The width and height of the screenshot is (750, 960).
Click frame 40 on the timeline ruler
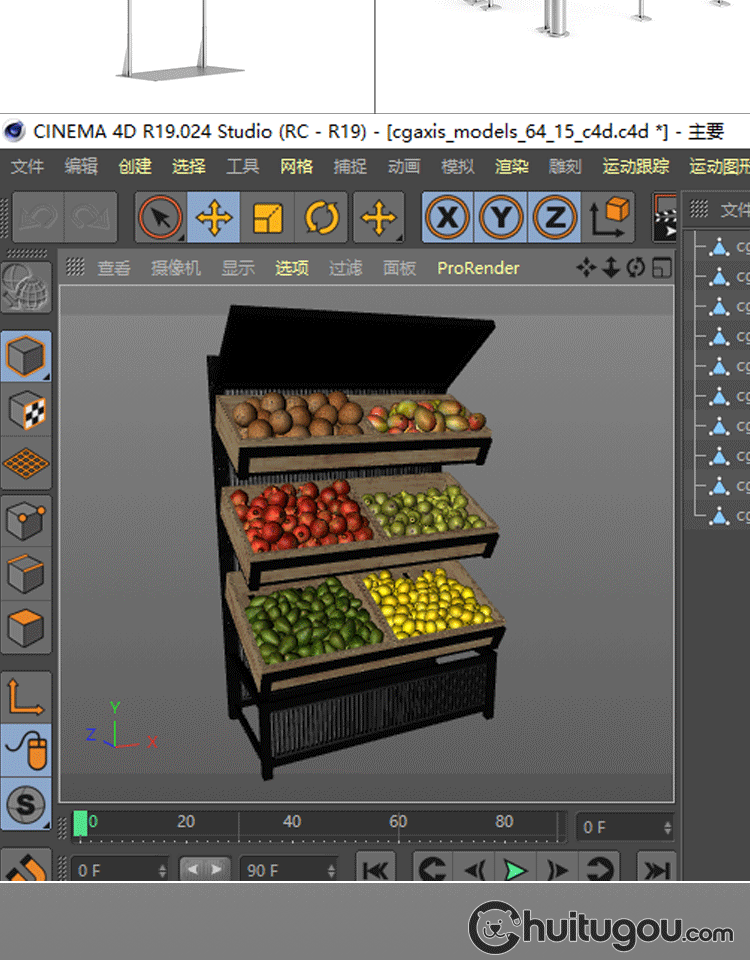click(292, 824)
